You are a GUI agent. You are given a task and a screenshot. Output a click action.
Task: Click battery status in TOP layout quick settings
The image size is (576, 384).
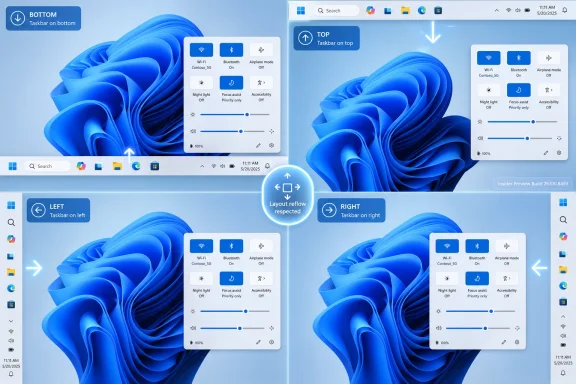484,153
